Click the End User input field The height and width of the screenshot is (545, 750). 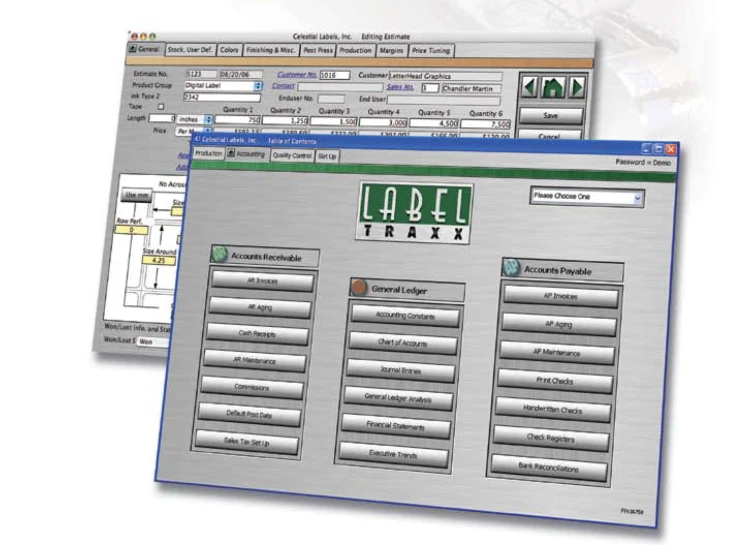(443, 100)
